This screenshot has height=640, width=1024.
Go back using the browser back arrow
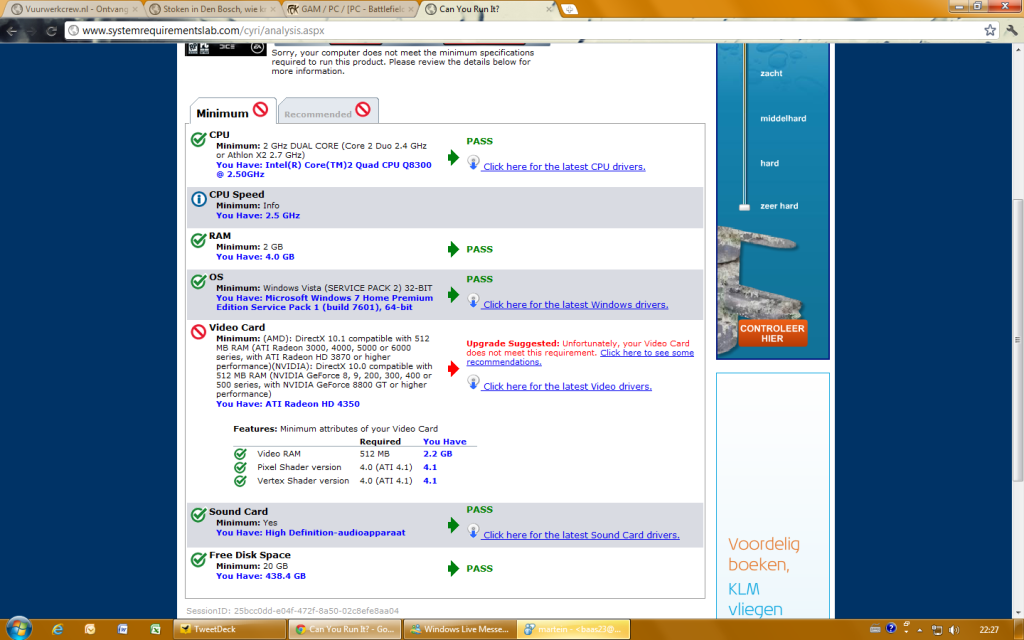click(12, 31)
